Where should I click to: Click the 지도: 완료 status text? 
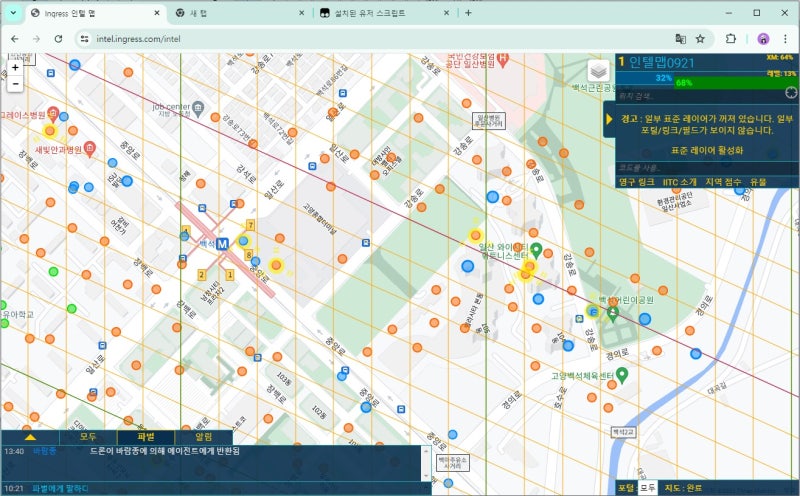coord(683,488)
